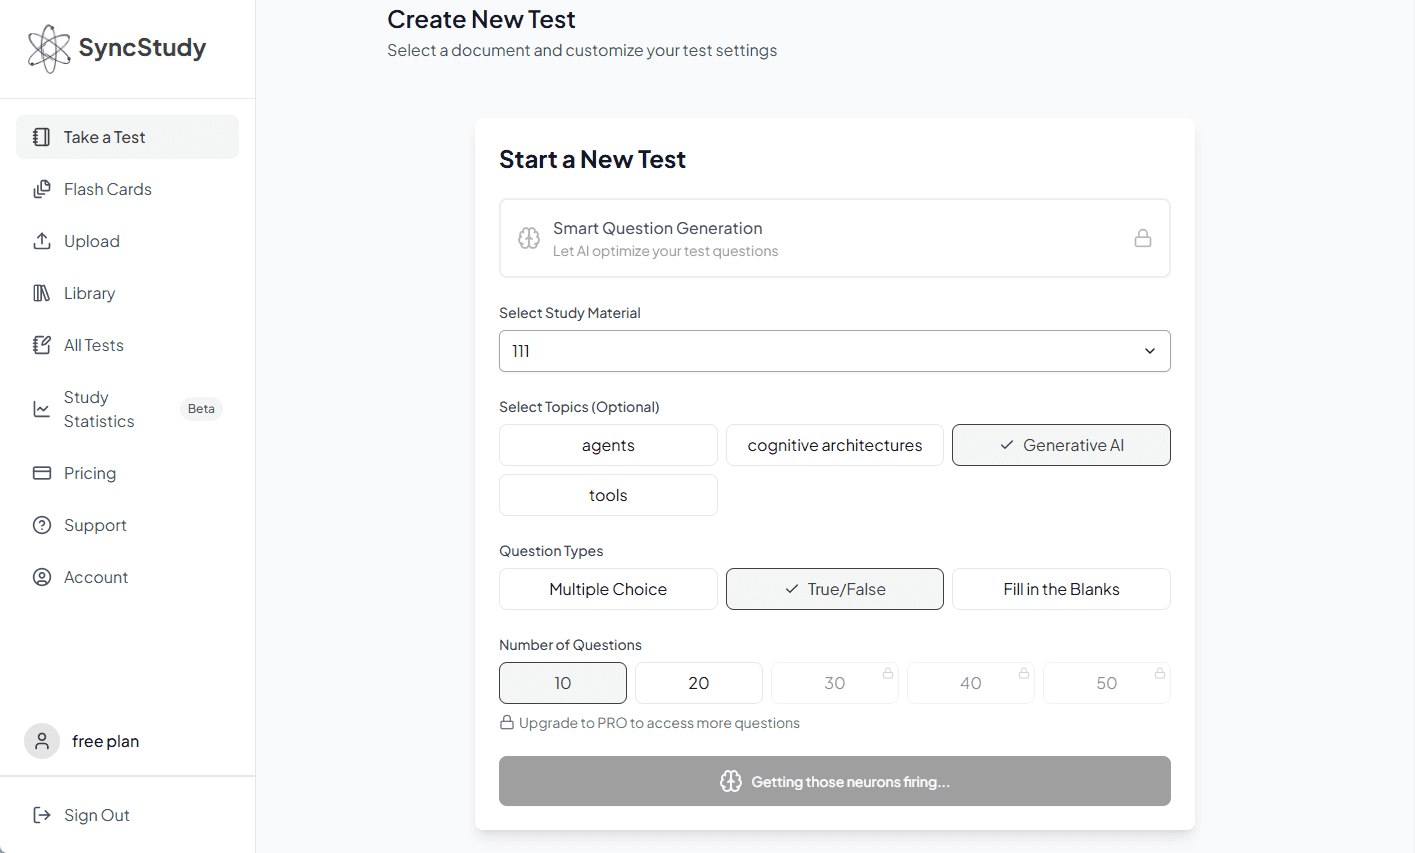Click the lock icon on Smart Question Generation

click(x=1142, y=238)
